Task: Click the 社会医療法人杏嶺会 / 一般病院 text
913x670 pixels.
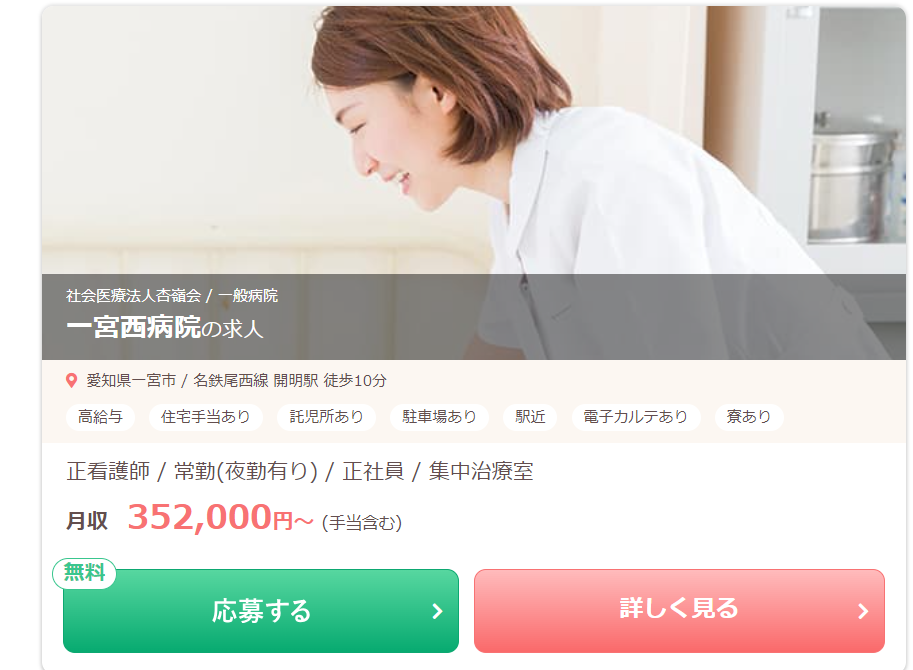Action: (x=172, y=296)
